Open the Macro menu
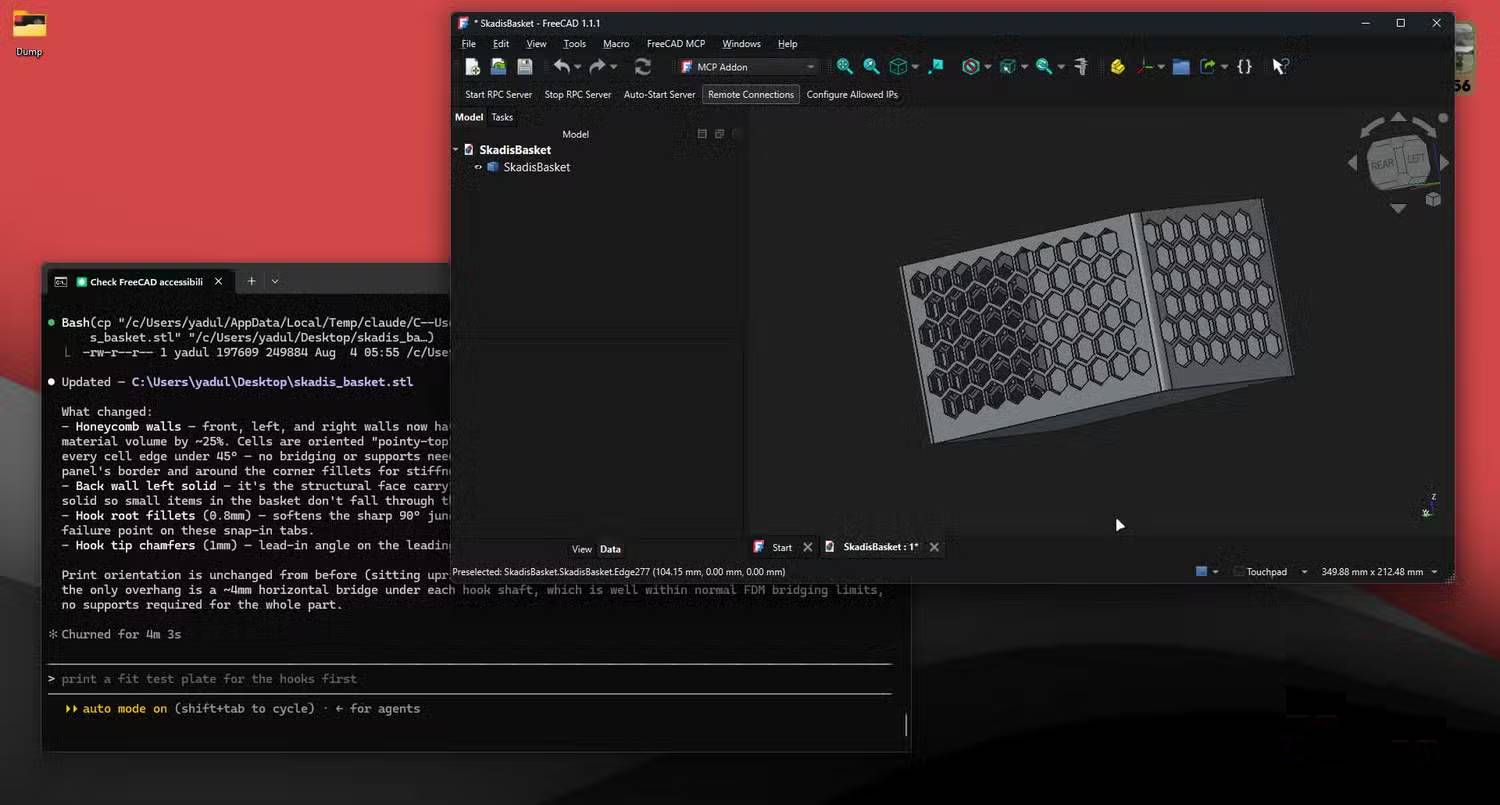The width and height of the screenshot is (1500, 805). [x=616, y=44]
